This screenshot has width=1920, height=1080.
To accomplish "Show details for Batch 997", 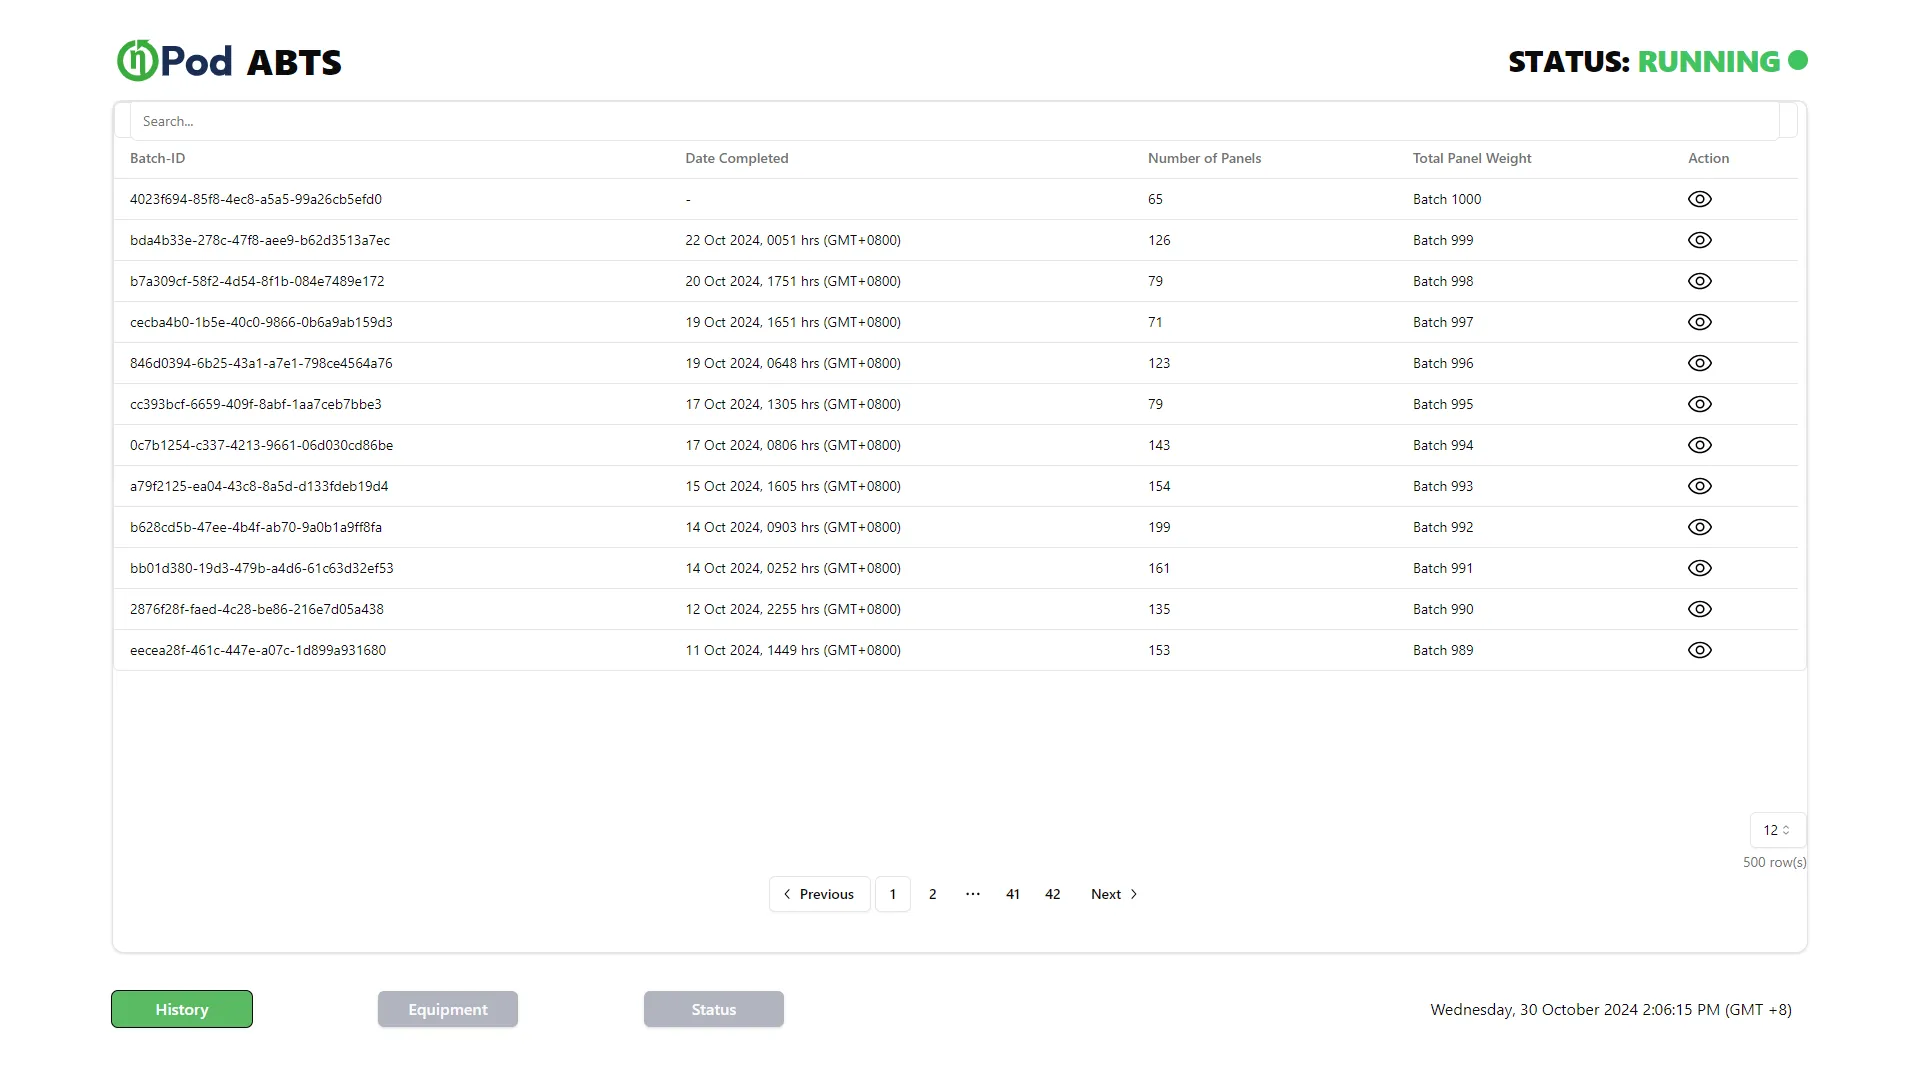I will click(1700, 322).
